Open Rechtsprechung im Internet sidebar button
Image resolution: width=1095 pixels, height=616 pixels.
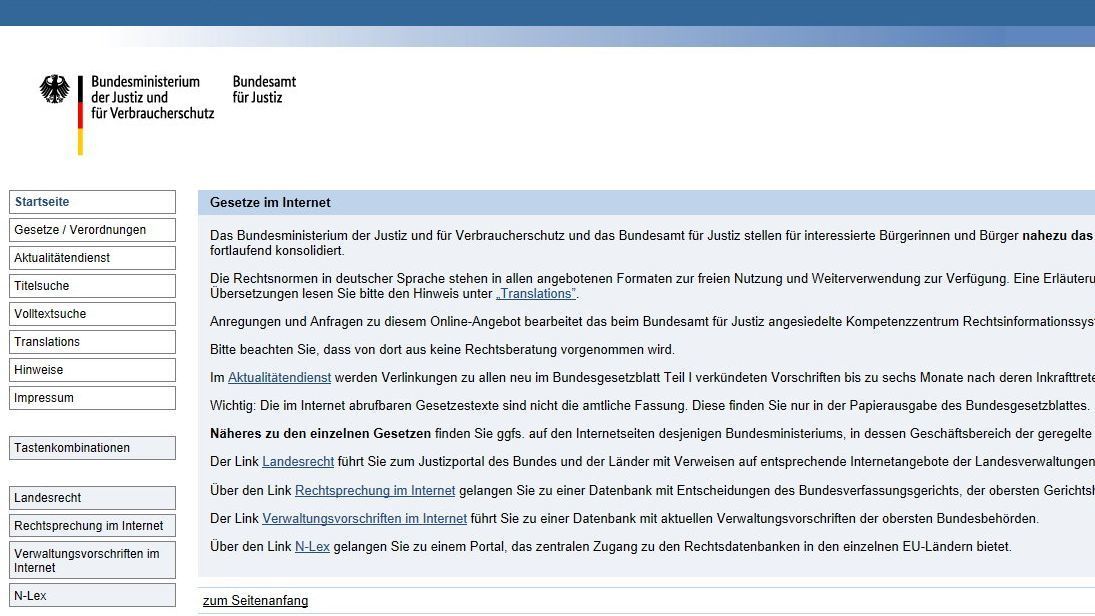click(92, 526)
